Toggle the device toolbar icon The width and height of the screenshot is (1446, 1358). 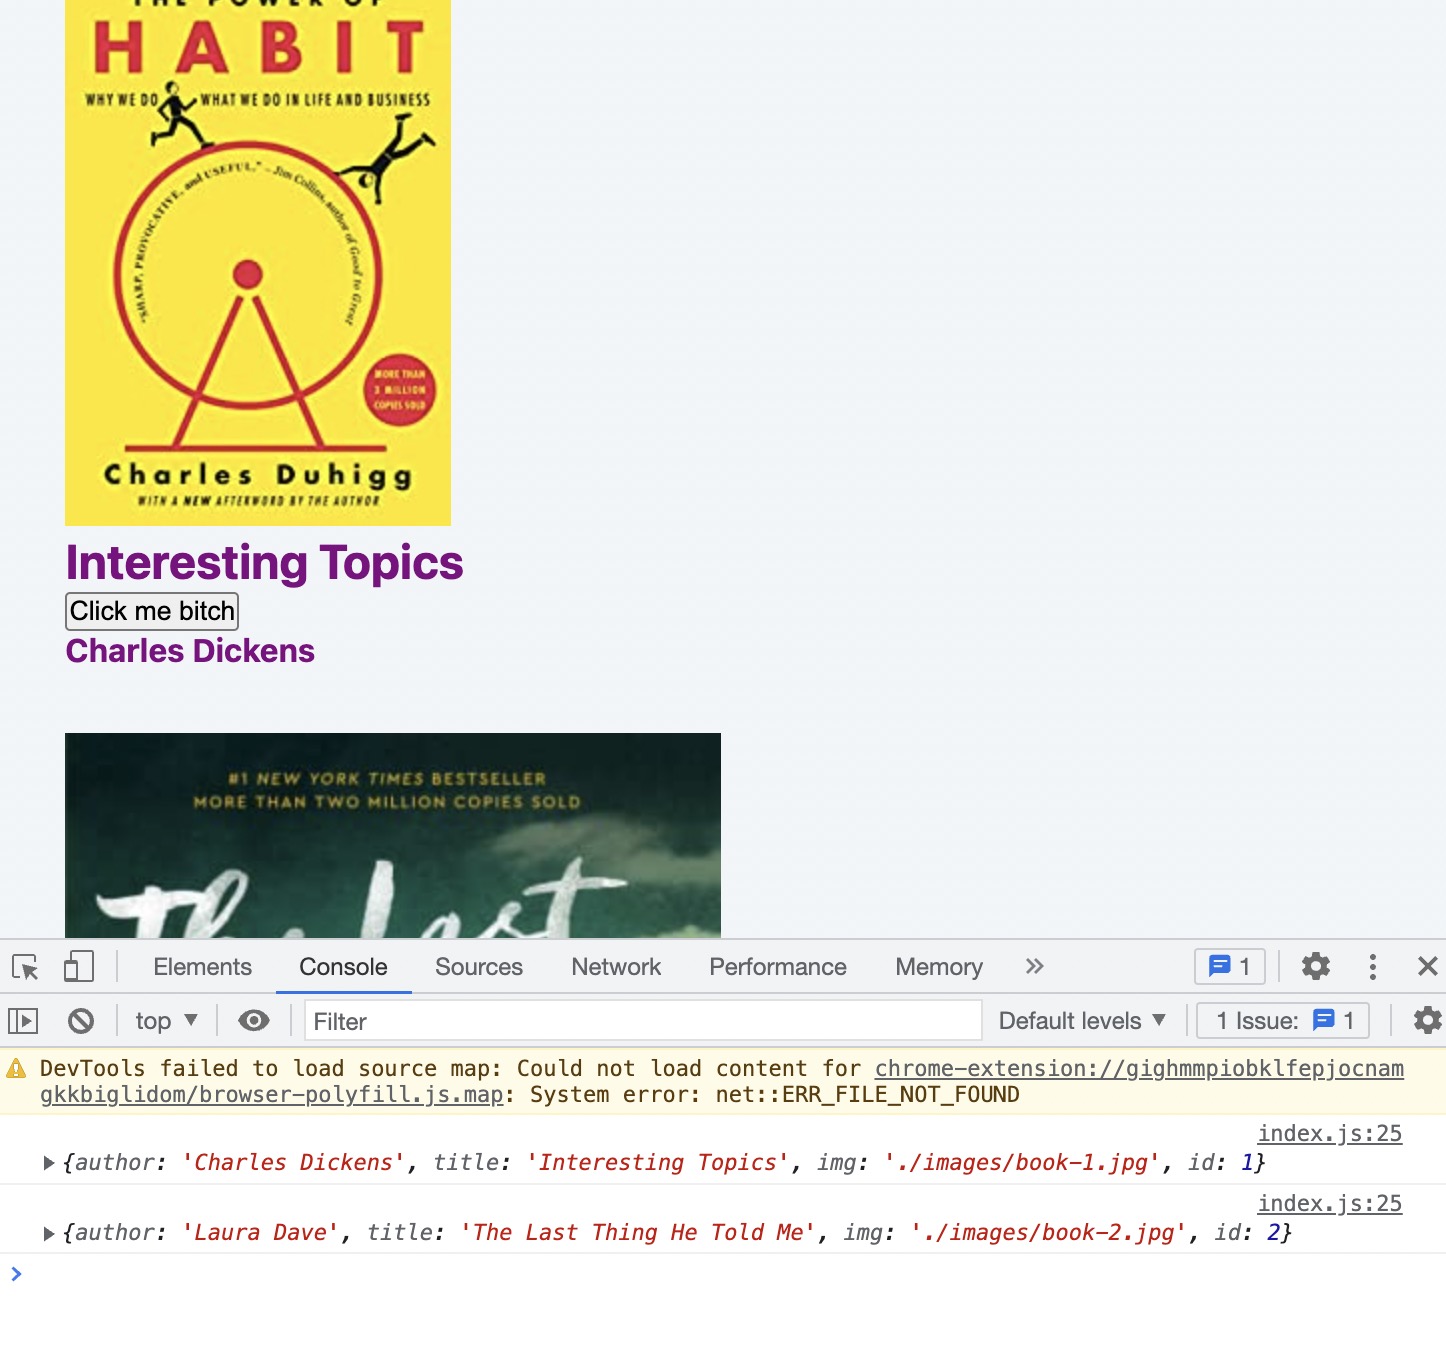coord(78,967)
